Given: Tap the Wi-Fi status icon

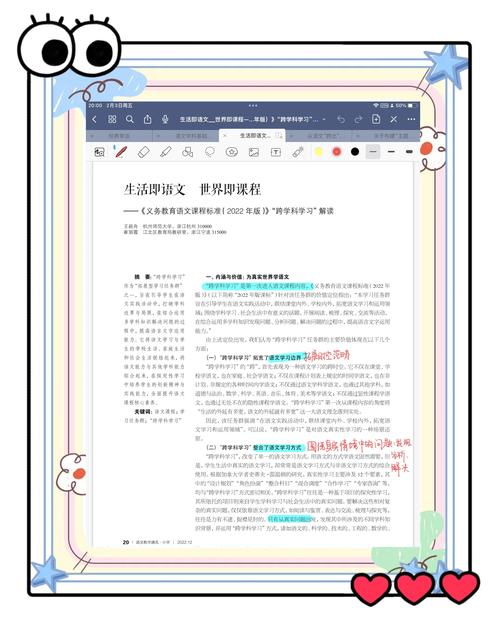Looking at the screenshot, I should (375, 105).
